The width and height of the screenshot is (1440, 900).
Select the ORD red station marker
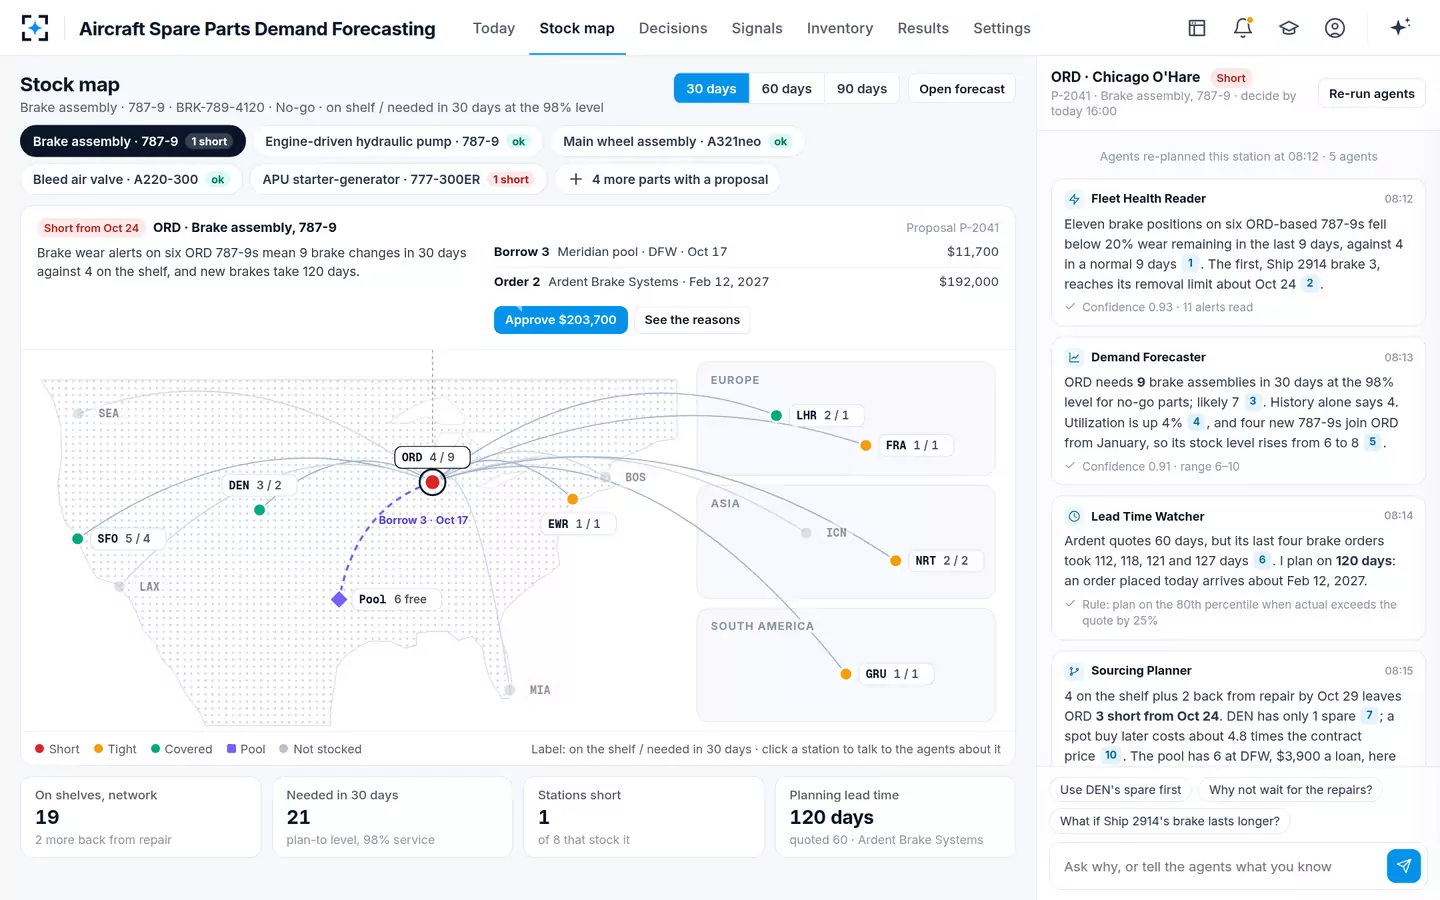[x=432, y=483]
